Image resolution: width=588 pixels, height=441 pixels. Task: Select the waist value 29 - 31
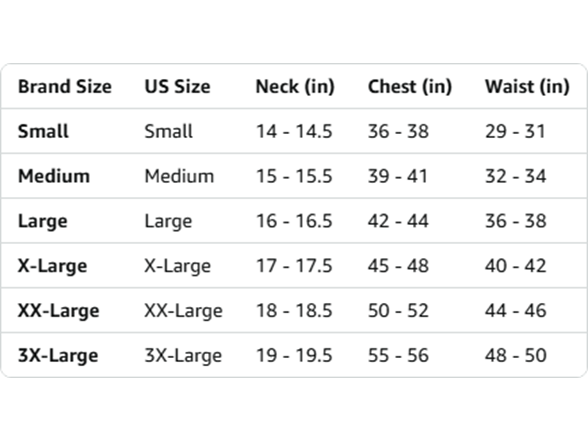coord(515,131)
